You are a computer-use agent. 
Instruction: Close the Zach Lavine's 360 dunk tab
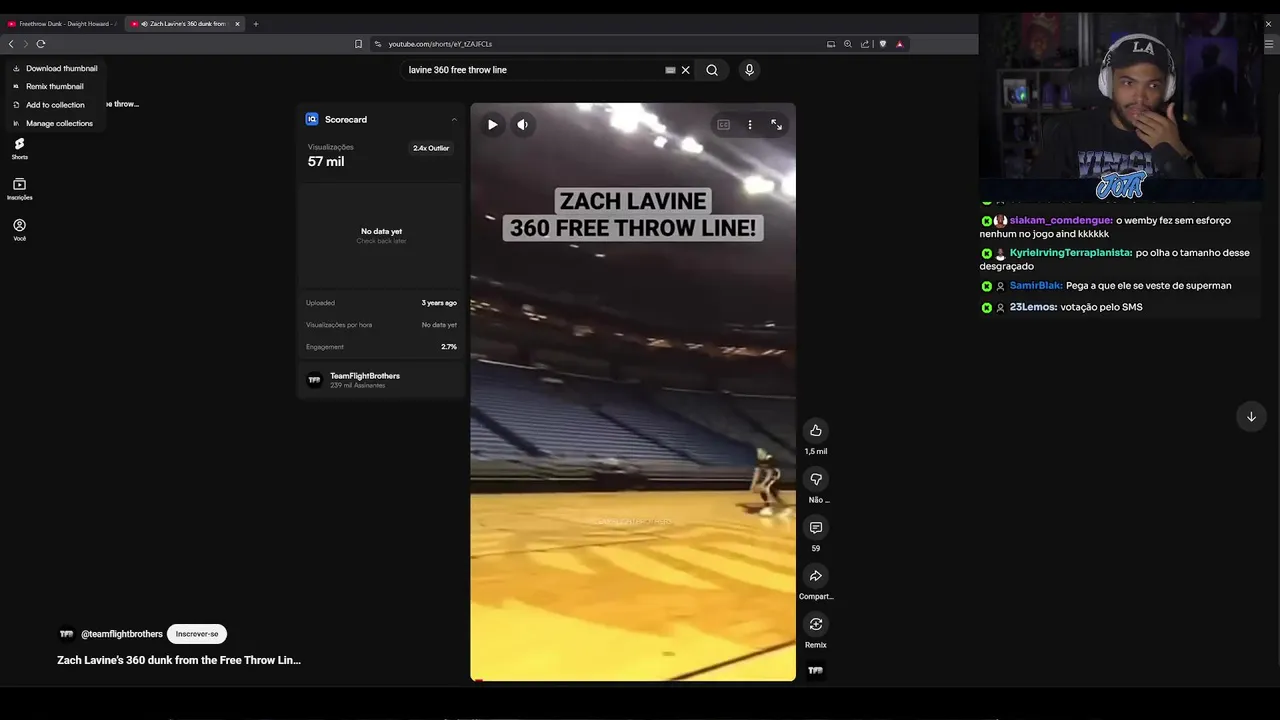click(237, 24)
